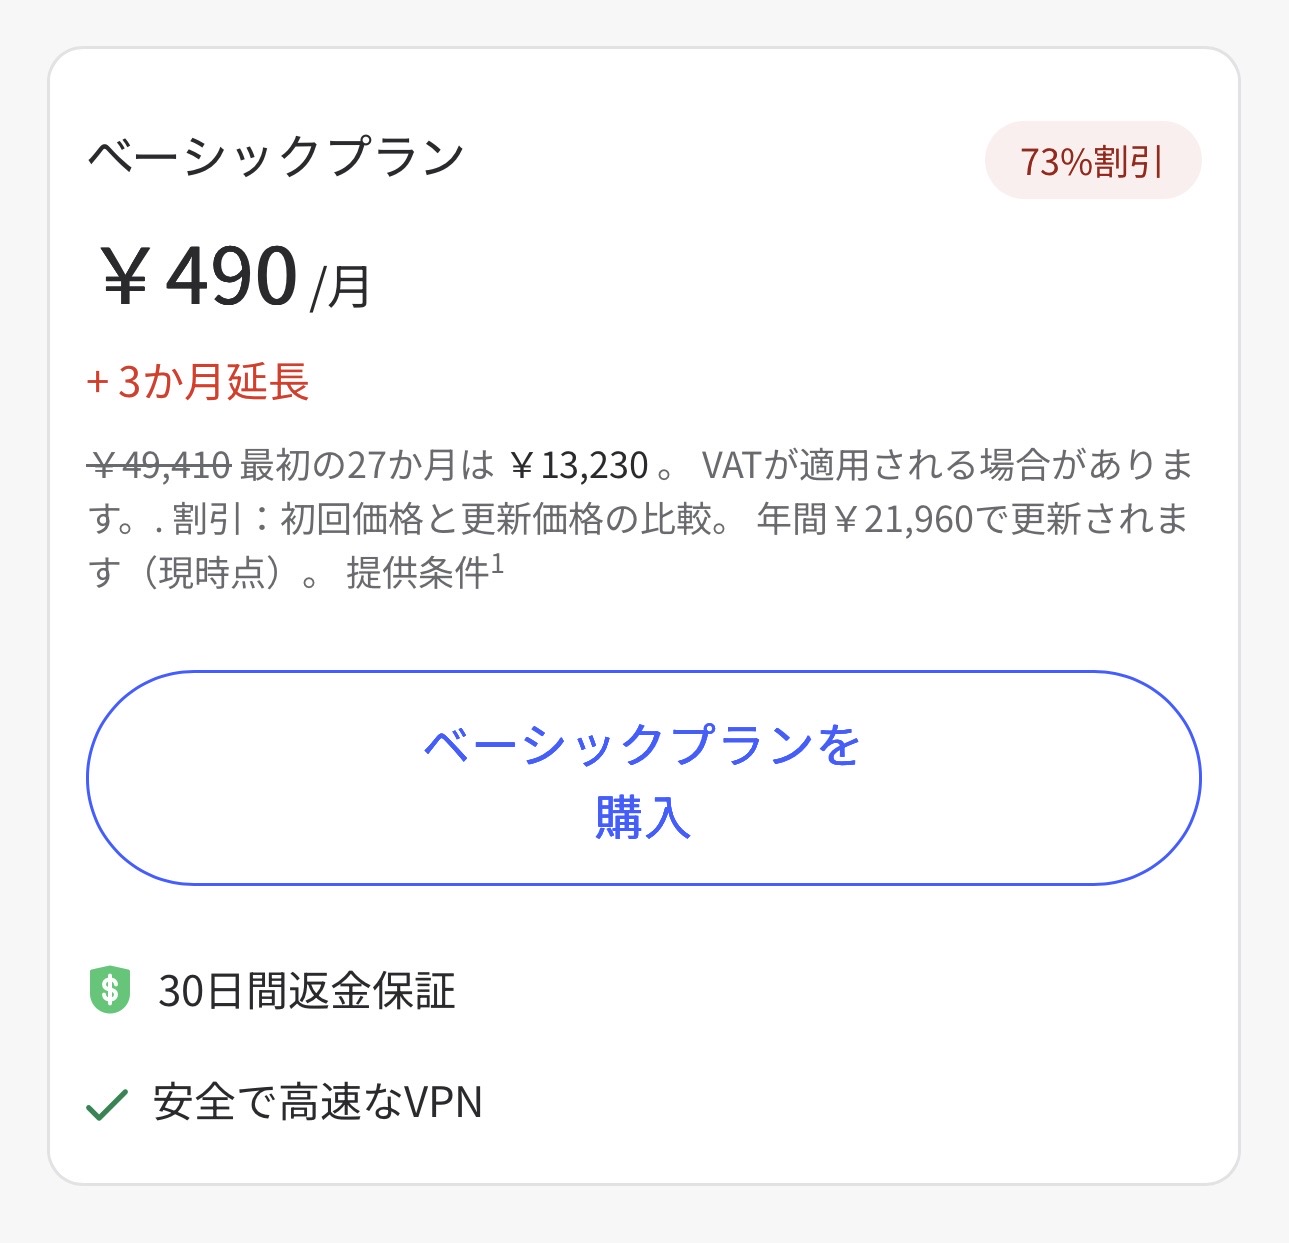
Task: Click the 割引：初回価格と更新価格の比較 text
Action: [x=450, y=519]
